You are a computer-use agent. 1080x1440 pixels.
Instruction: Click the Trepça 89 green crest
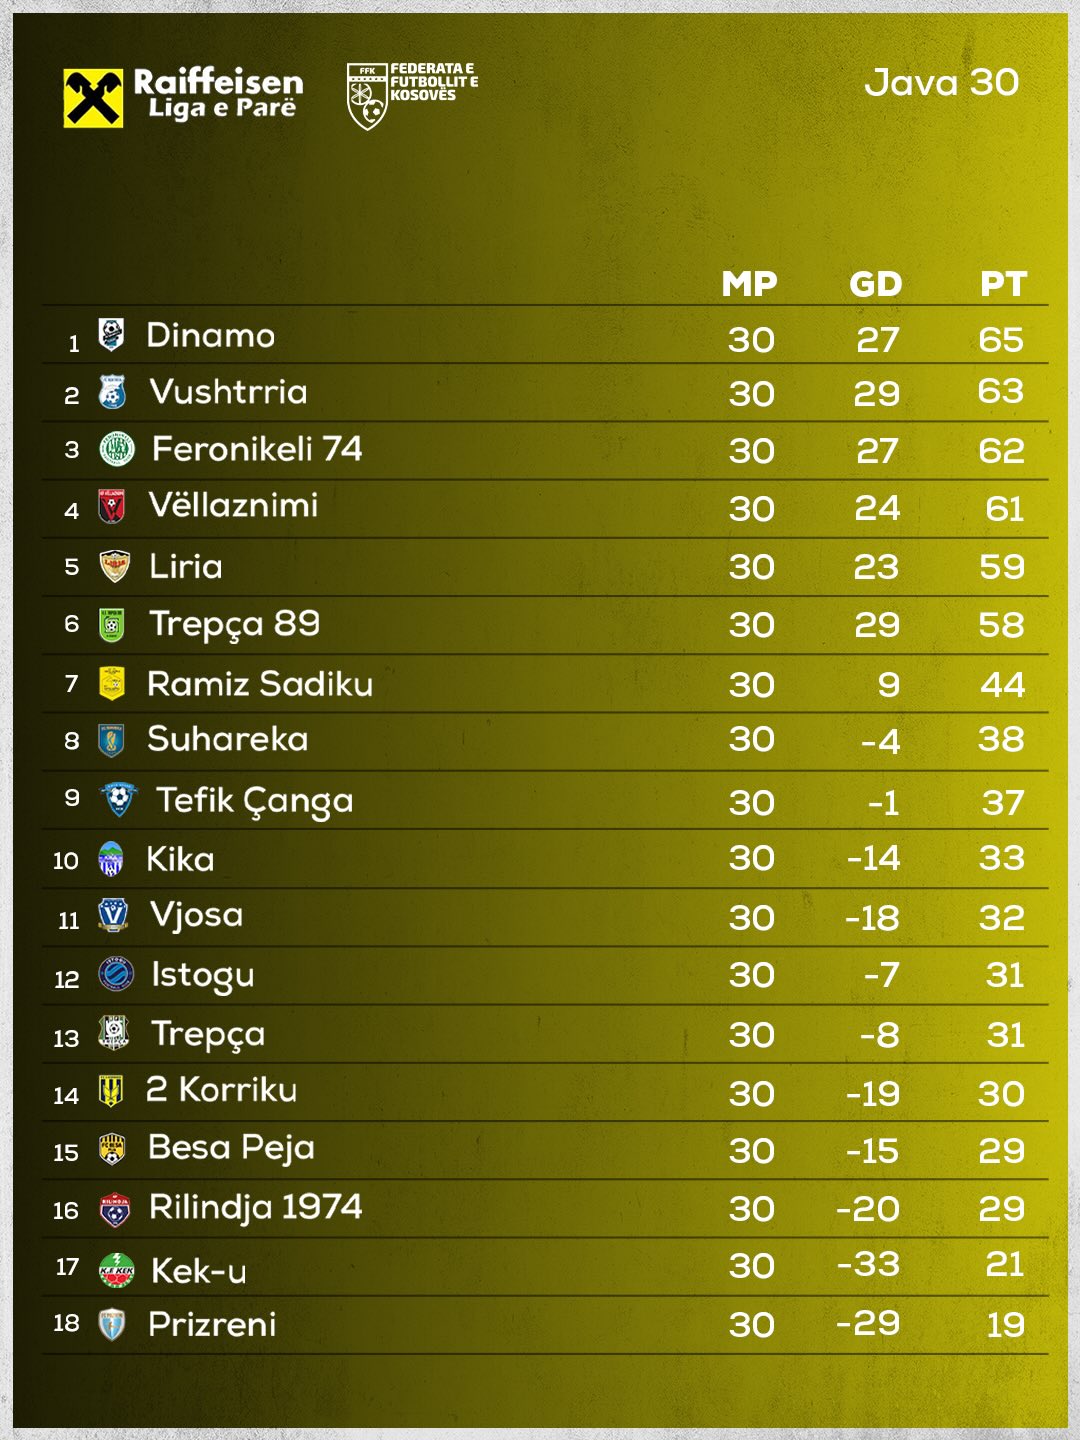tap(112, 625)
